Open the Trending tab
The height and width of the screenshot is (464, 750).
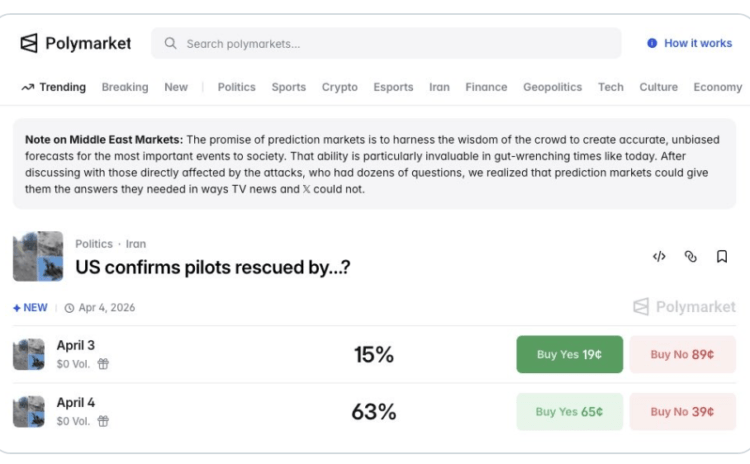54,87
